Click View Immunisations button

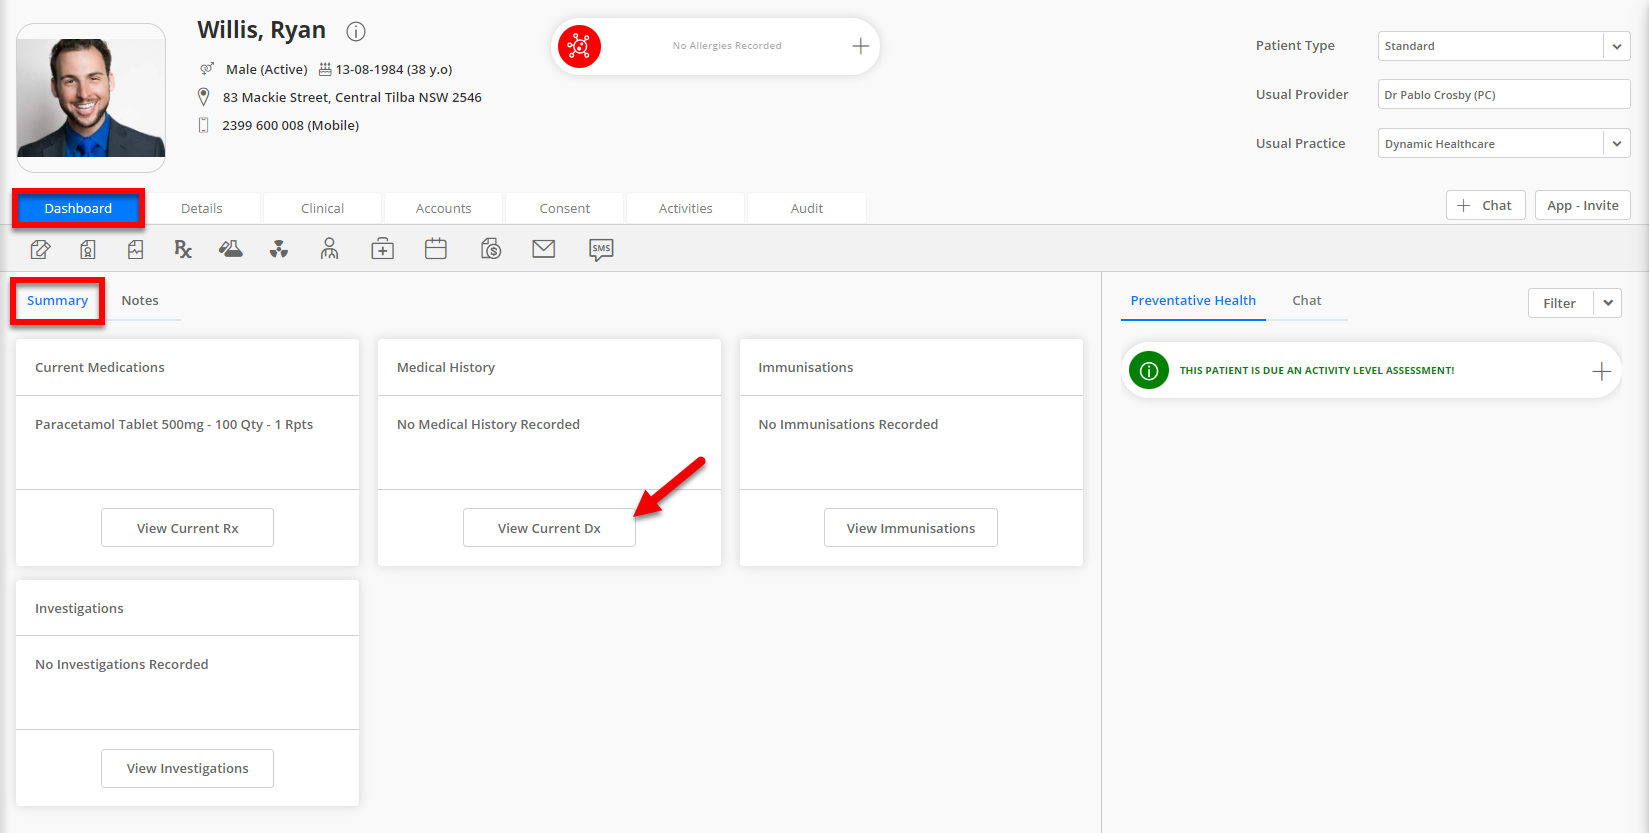(x=911, y=528)
